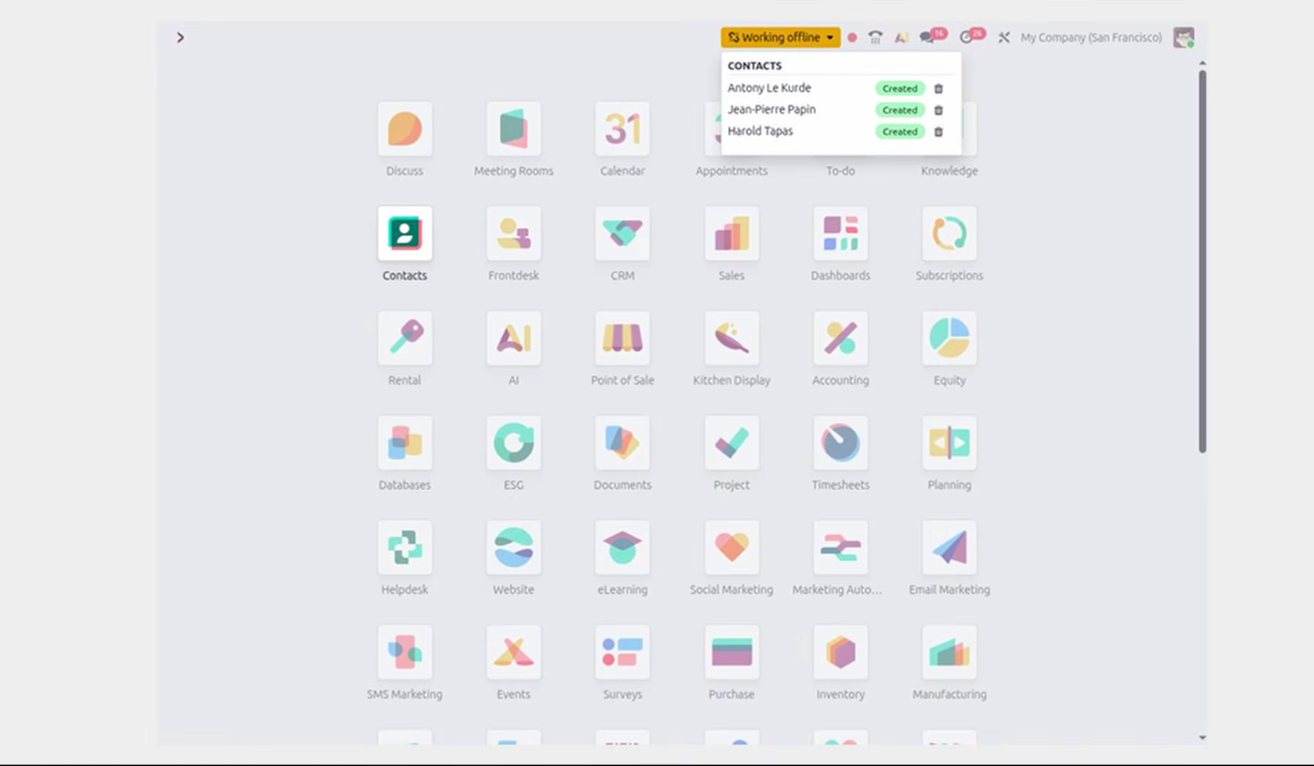Open the eLearning app
The width and height of the screenshot is (1314, 766).
pyautogui.click(x=622, y=548)
